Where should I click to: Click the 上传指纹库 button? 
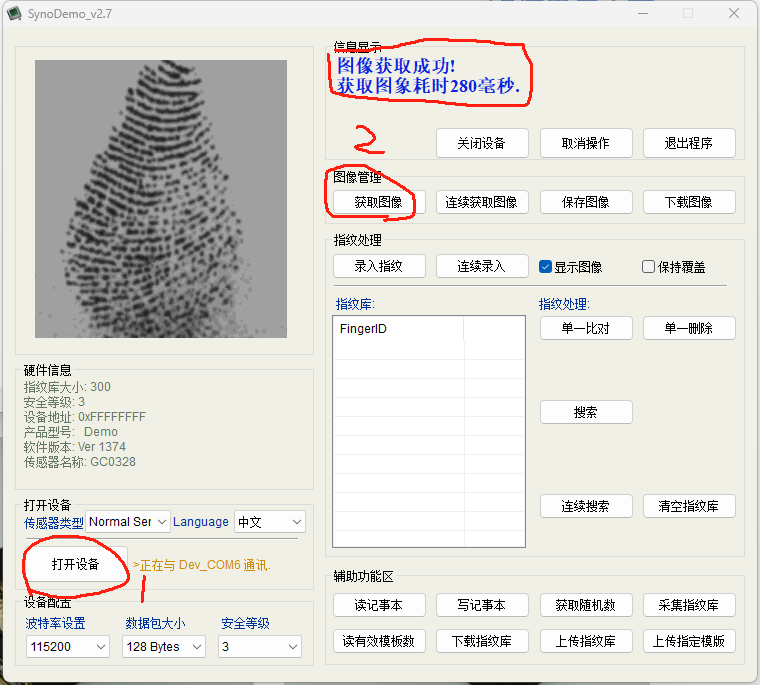[x=586, y=641]
